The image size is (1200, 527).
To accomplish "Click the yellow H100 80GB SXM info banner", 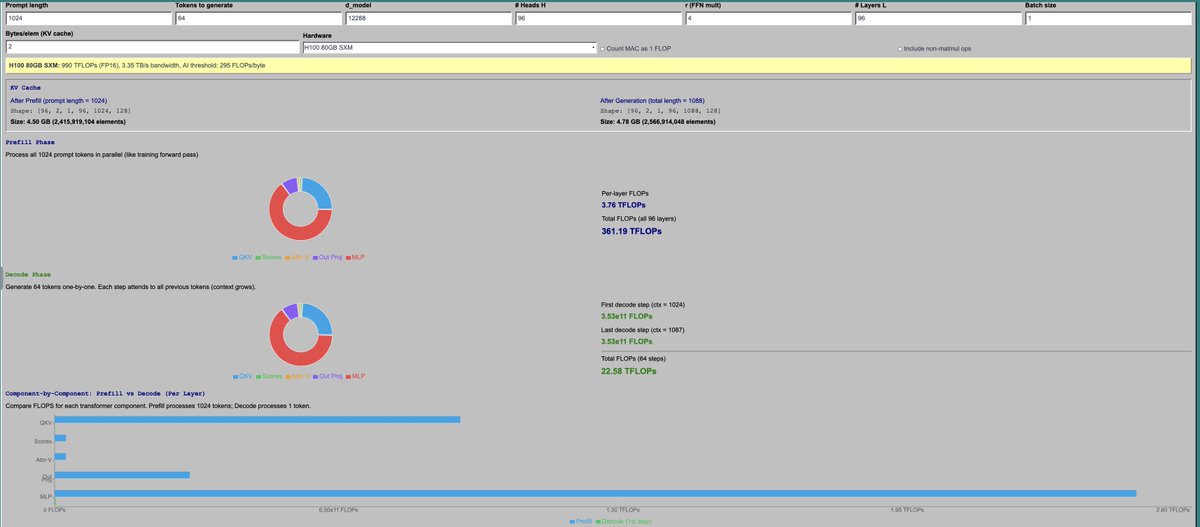I will point(598,65).
